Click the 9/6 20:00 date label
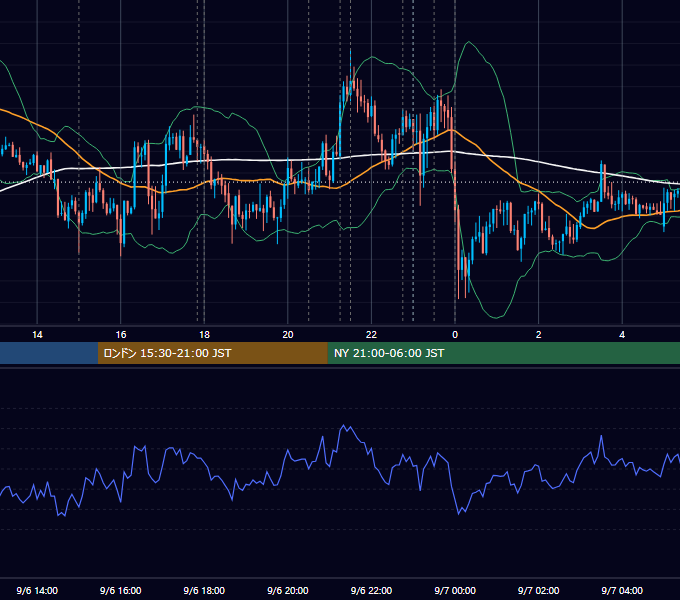680x600 pixels. pyautogui.click(x=288, y=590)
